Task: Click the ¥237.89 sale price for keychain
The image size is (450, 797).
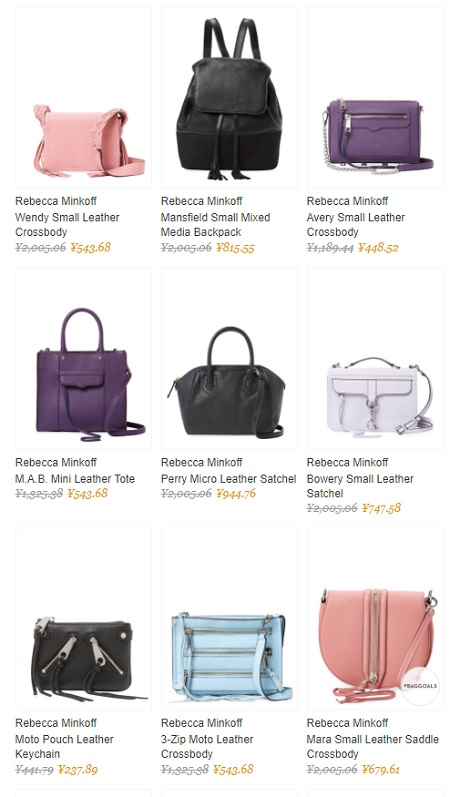Action: [78, 769]
